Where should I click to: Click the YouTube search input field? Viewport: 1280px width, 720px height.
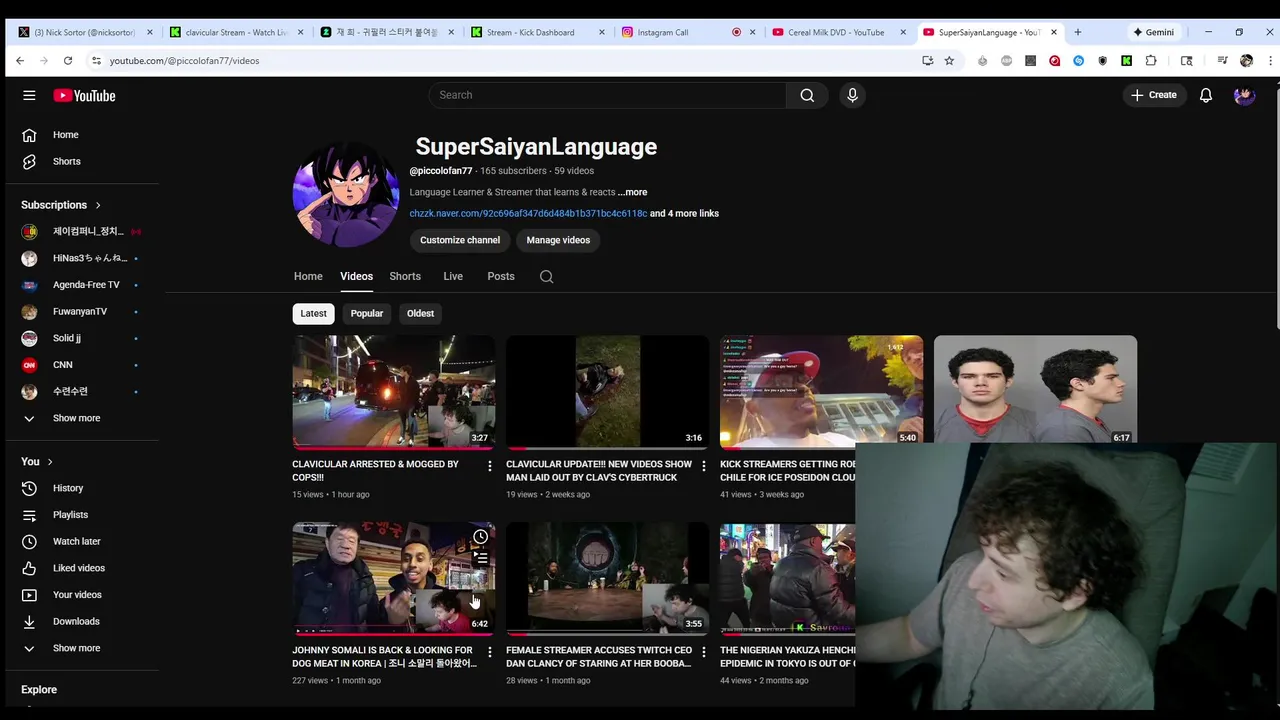(608, 95)
